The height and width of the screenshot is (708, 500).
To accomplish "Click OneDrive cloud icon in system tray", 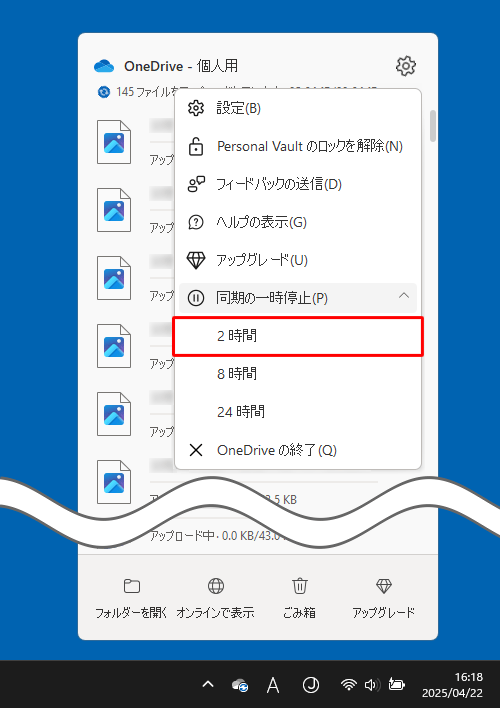I will 240,685.
